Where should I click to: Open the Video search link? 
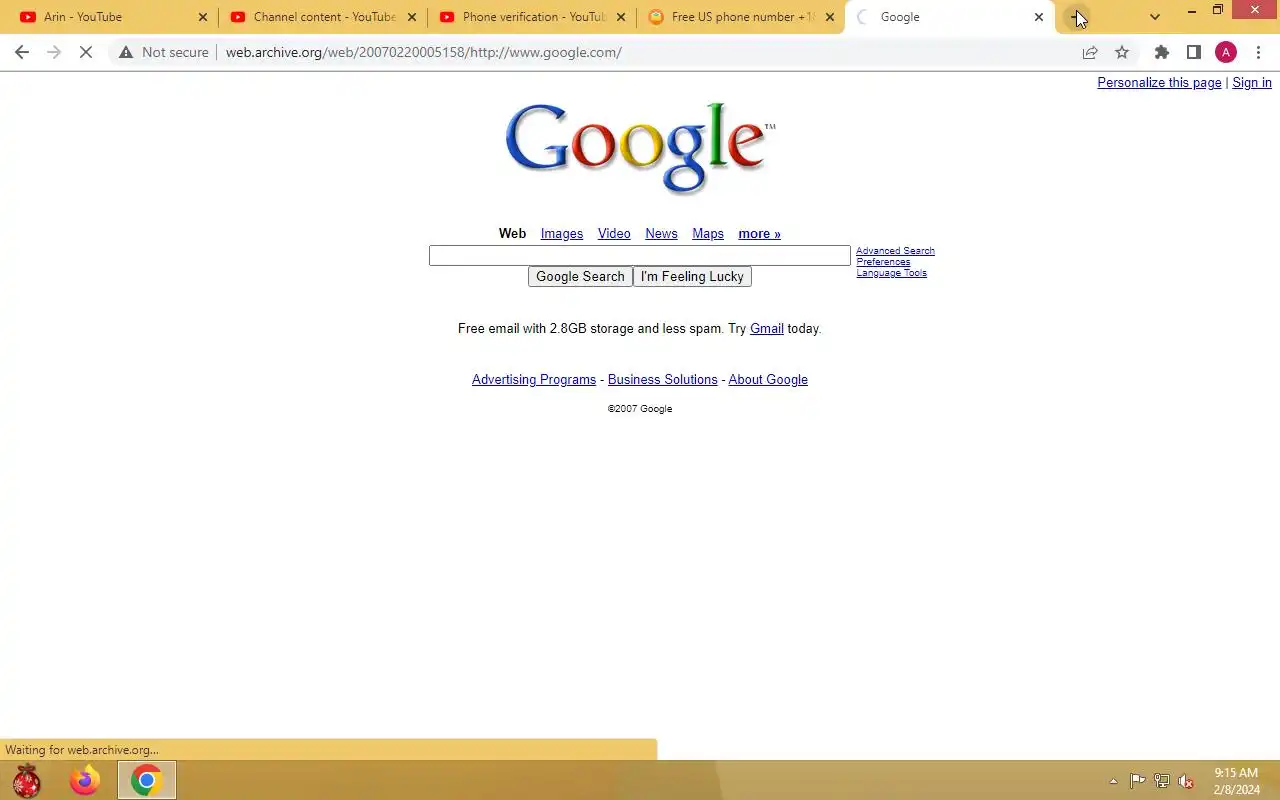coord(614,233)
